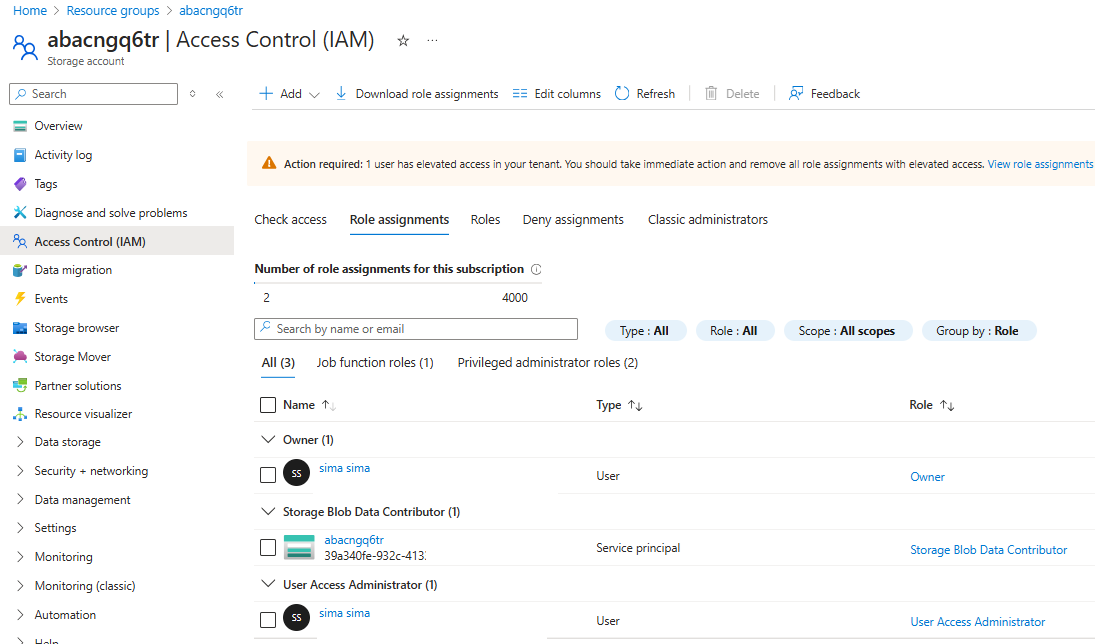Go to Home breadcrumb
The height and width of the screenshot is (644, 1095).
click(x=30, y=10)
